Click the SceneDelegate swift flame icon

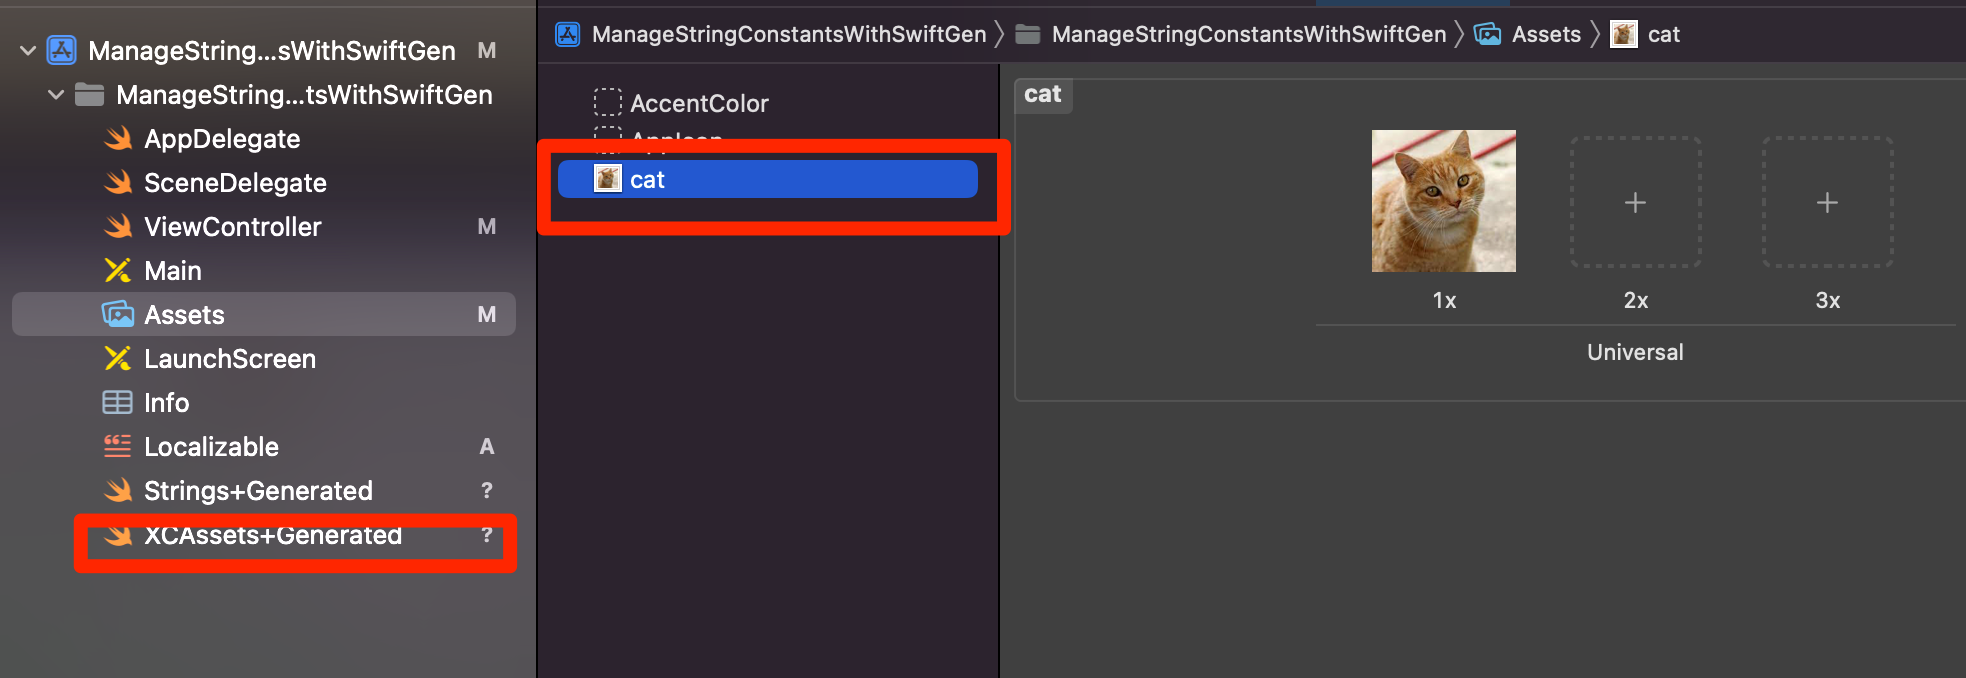118,182
